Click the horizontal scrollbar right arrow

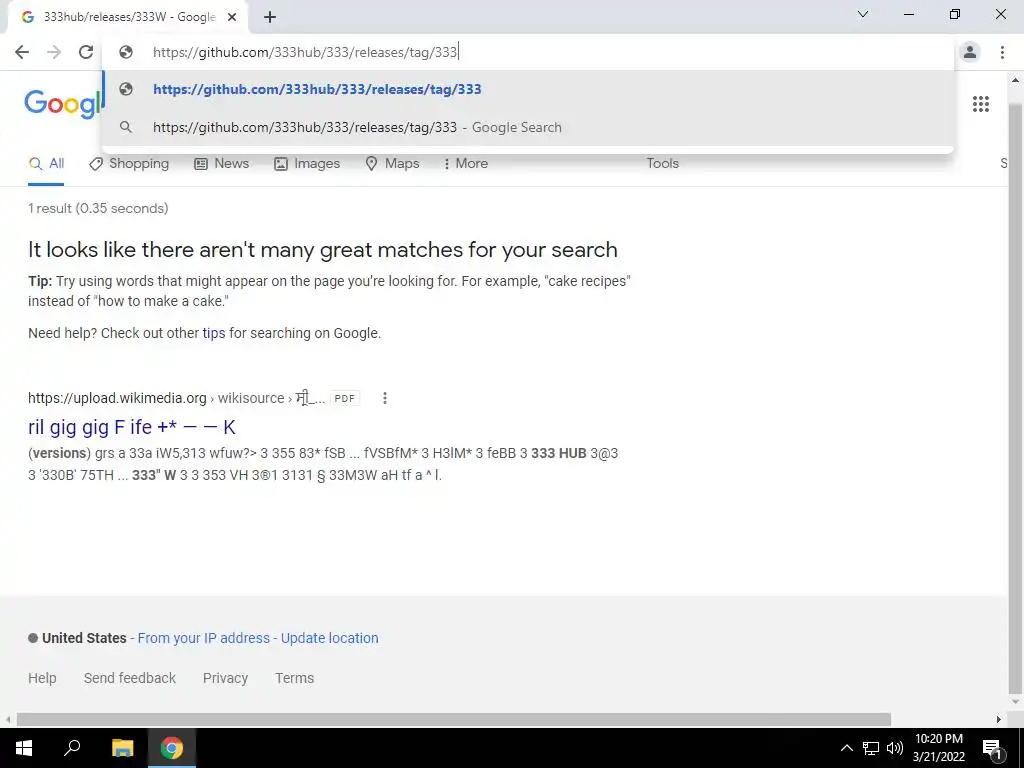coord(999,720)
